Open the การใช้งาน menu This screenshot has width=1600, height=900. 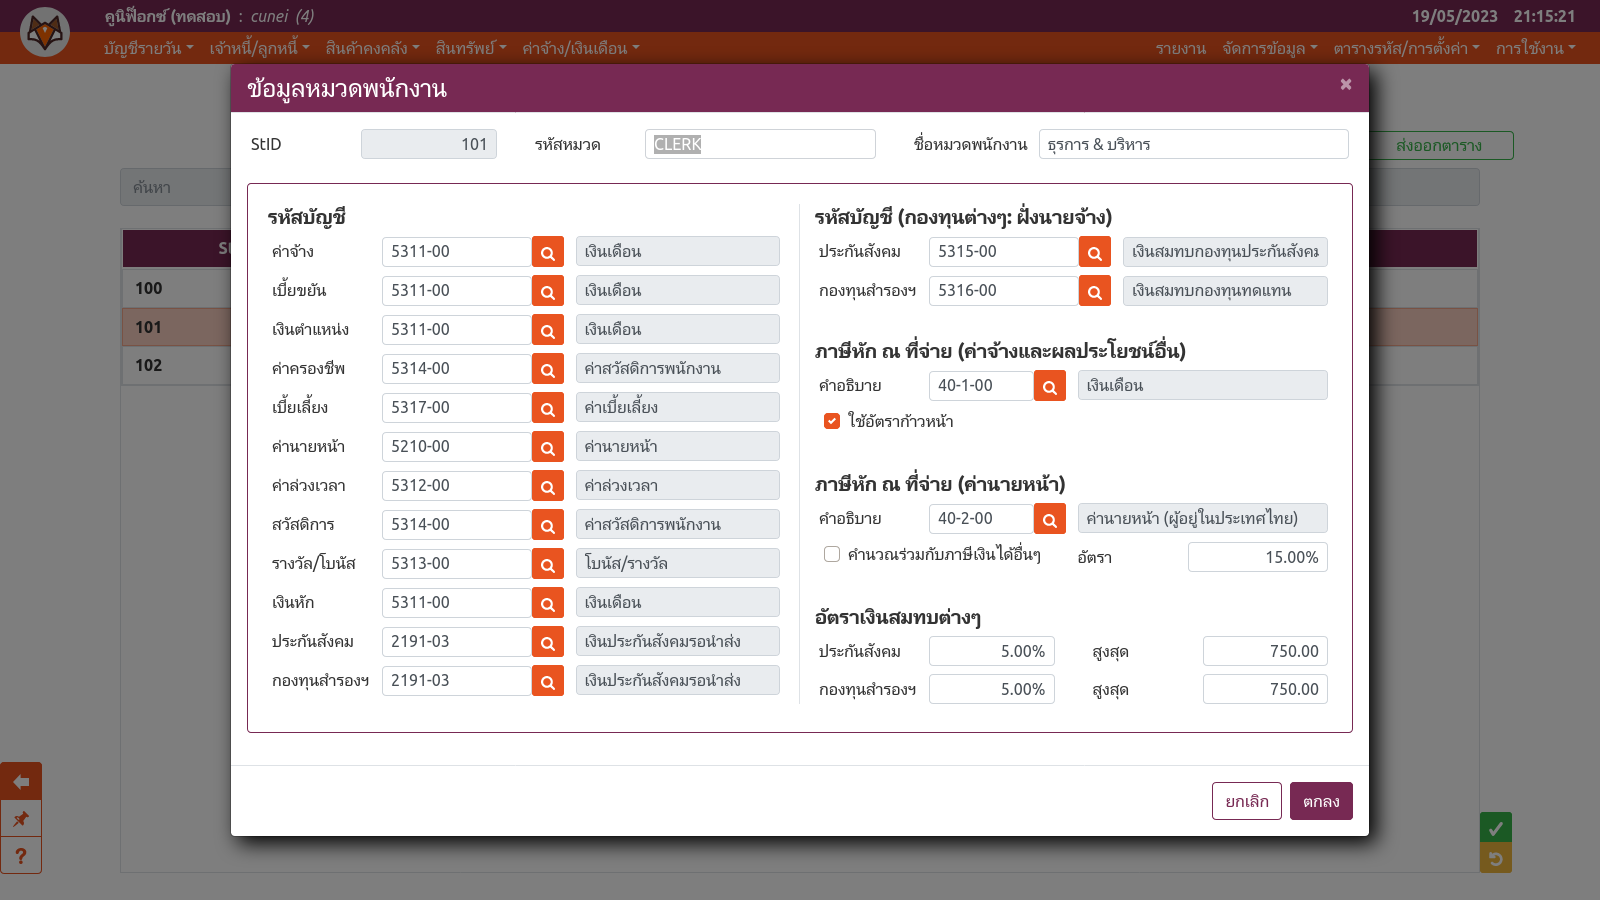[1535, 48]
